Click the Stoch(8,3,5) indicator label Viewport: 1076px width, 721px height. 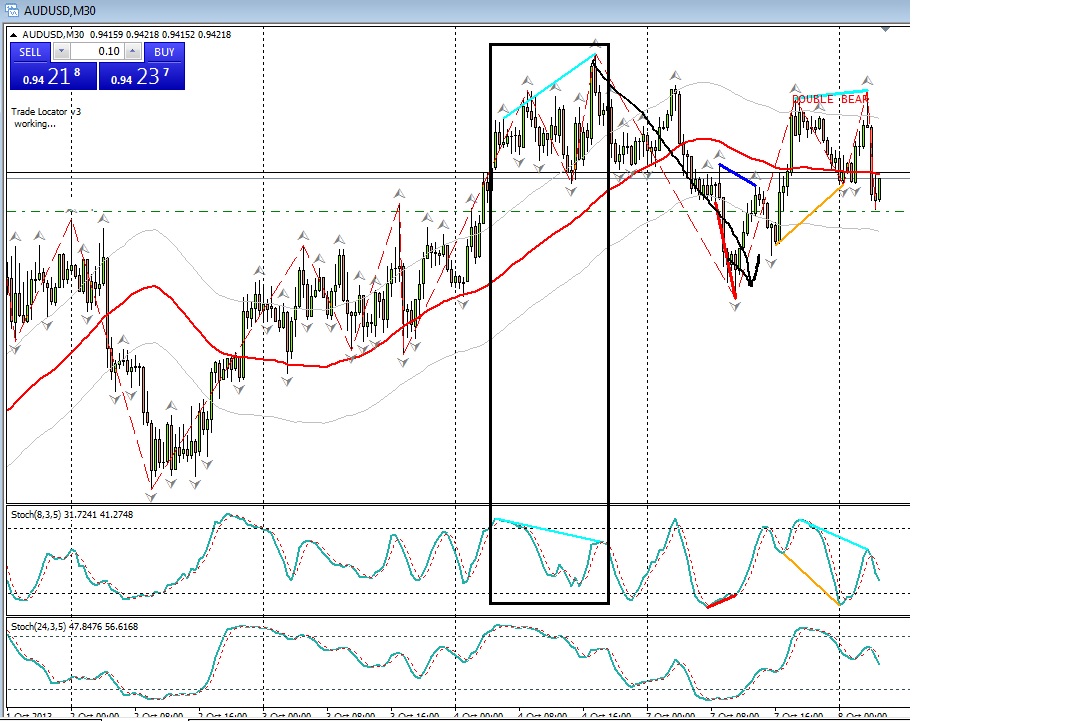[x=72, y=515]
